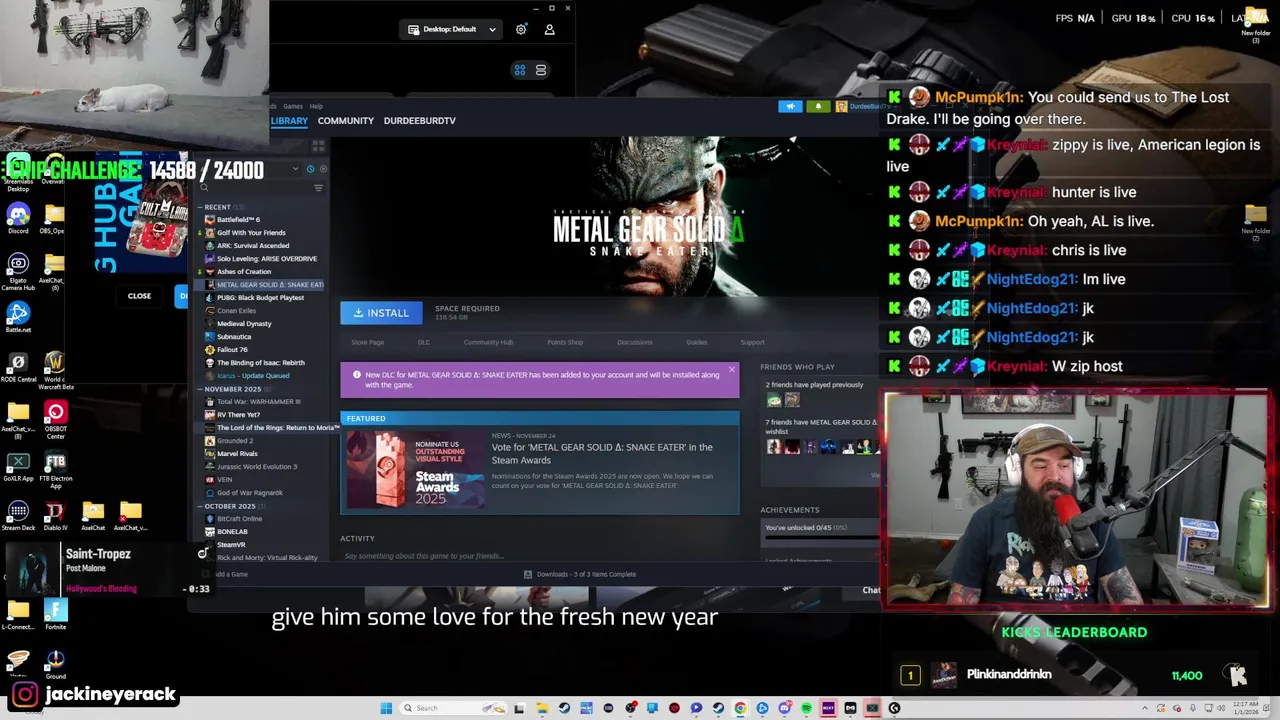This screenshot has height=720, width=1280.
Task: Open the DLC tab for the game
Action: pos(424,343)
